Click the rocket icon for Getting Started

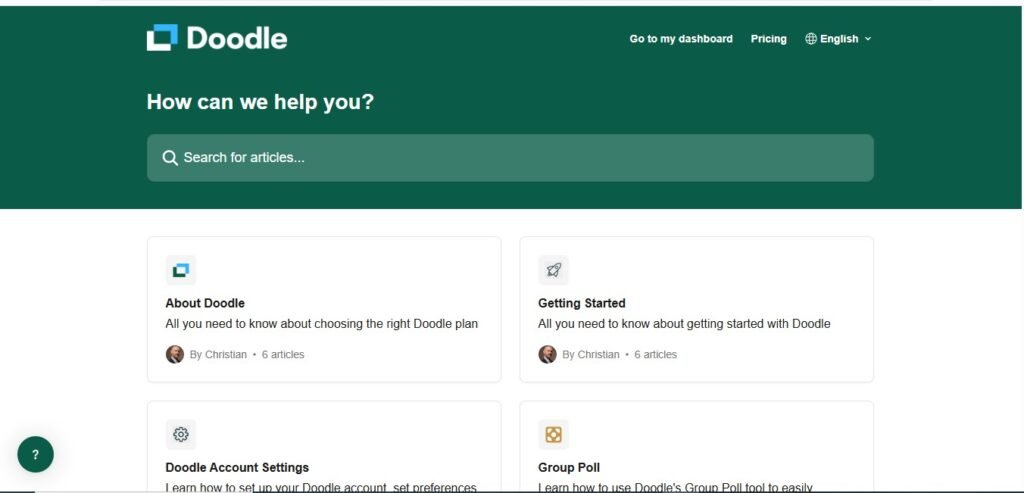click(x=553, y=270)
